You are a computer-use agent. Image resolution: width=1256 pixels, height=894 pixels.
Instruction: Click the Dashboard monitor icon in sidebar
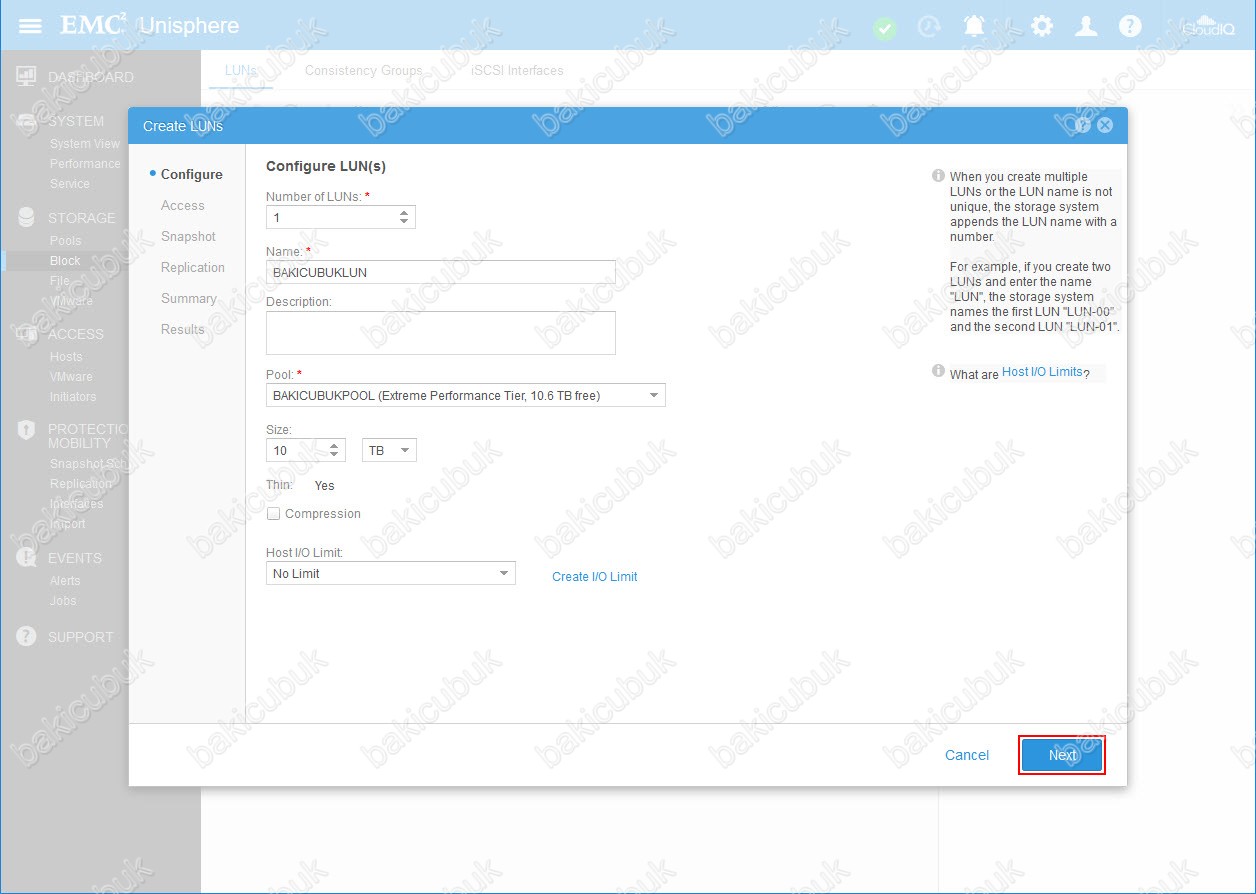tap(27, 77)
